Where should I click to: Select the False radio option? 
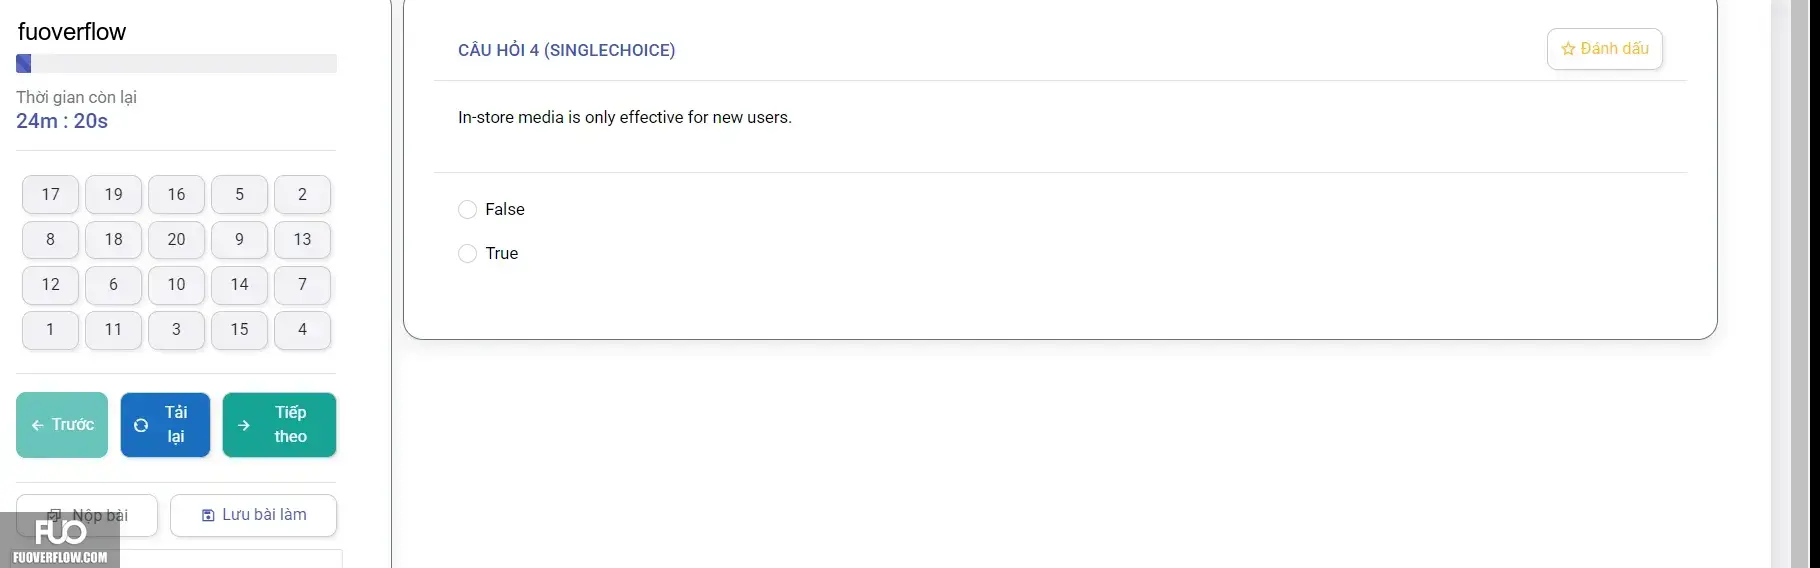467,209
